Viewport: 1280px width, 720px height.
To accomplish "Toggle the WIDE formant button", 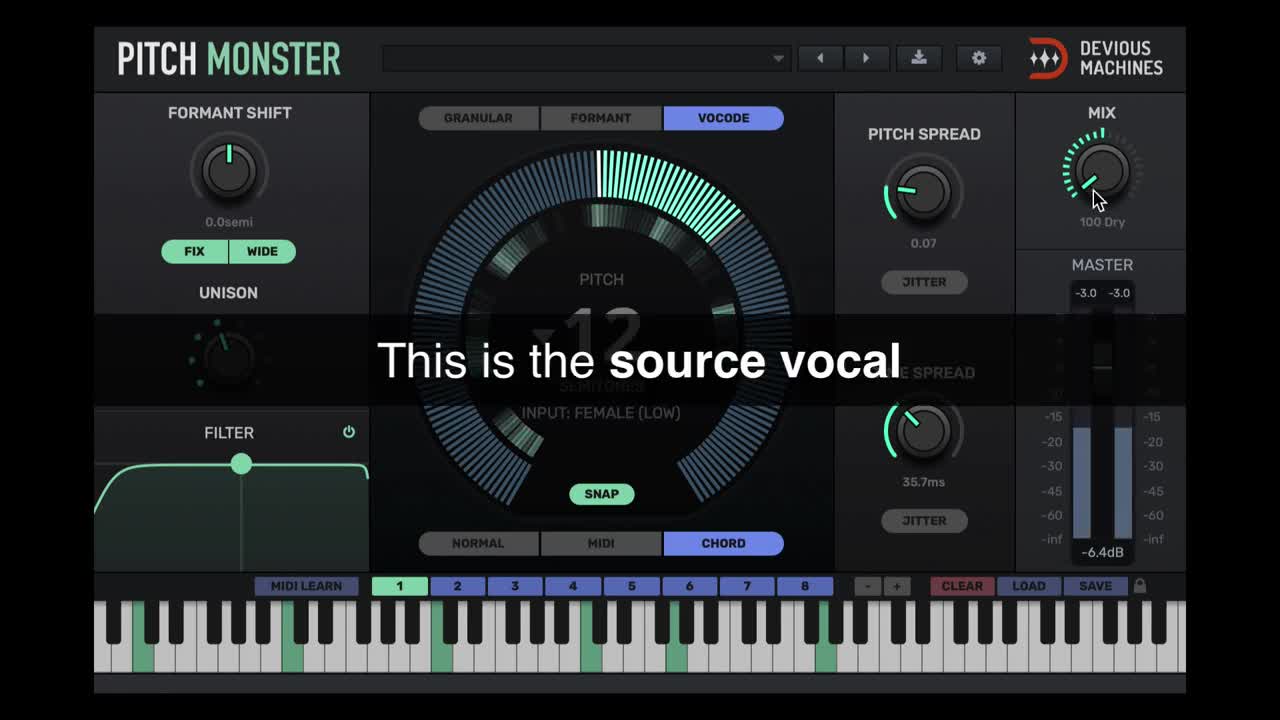I will 262,251.
